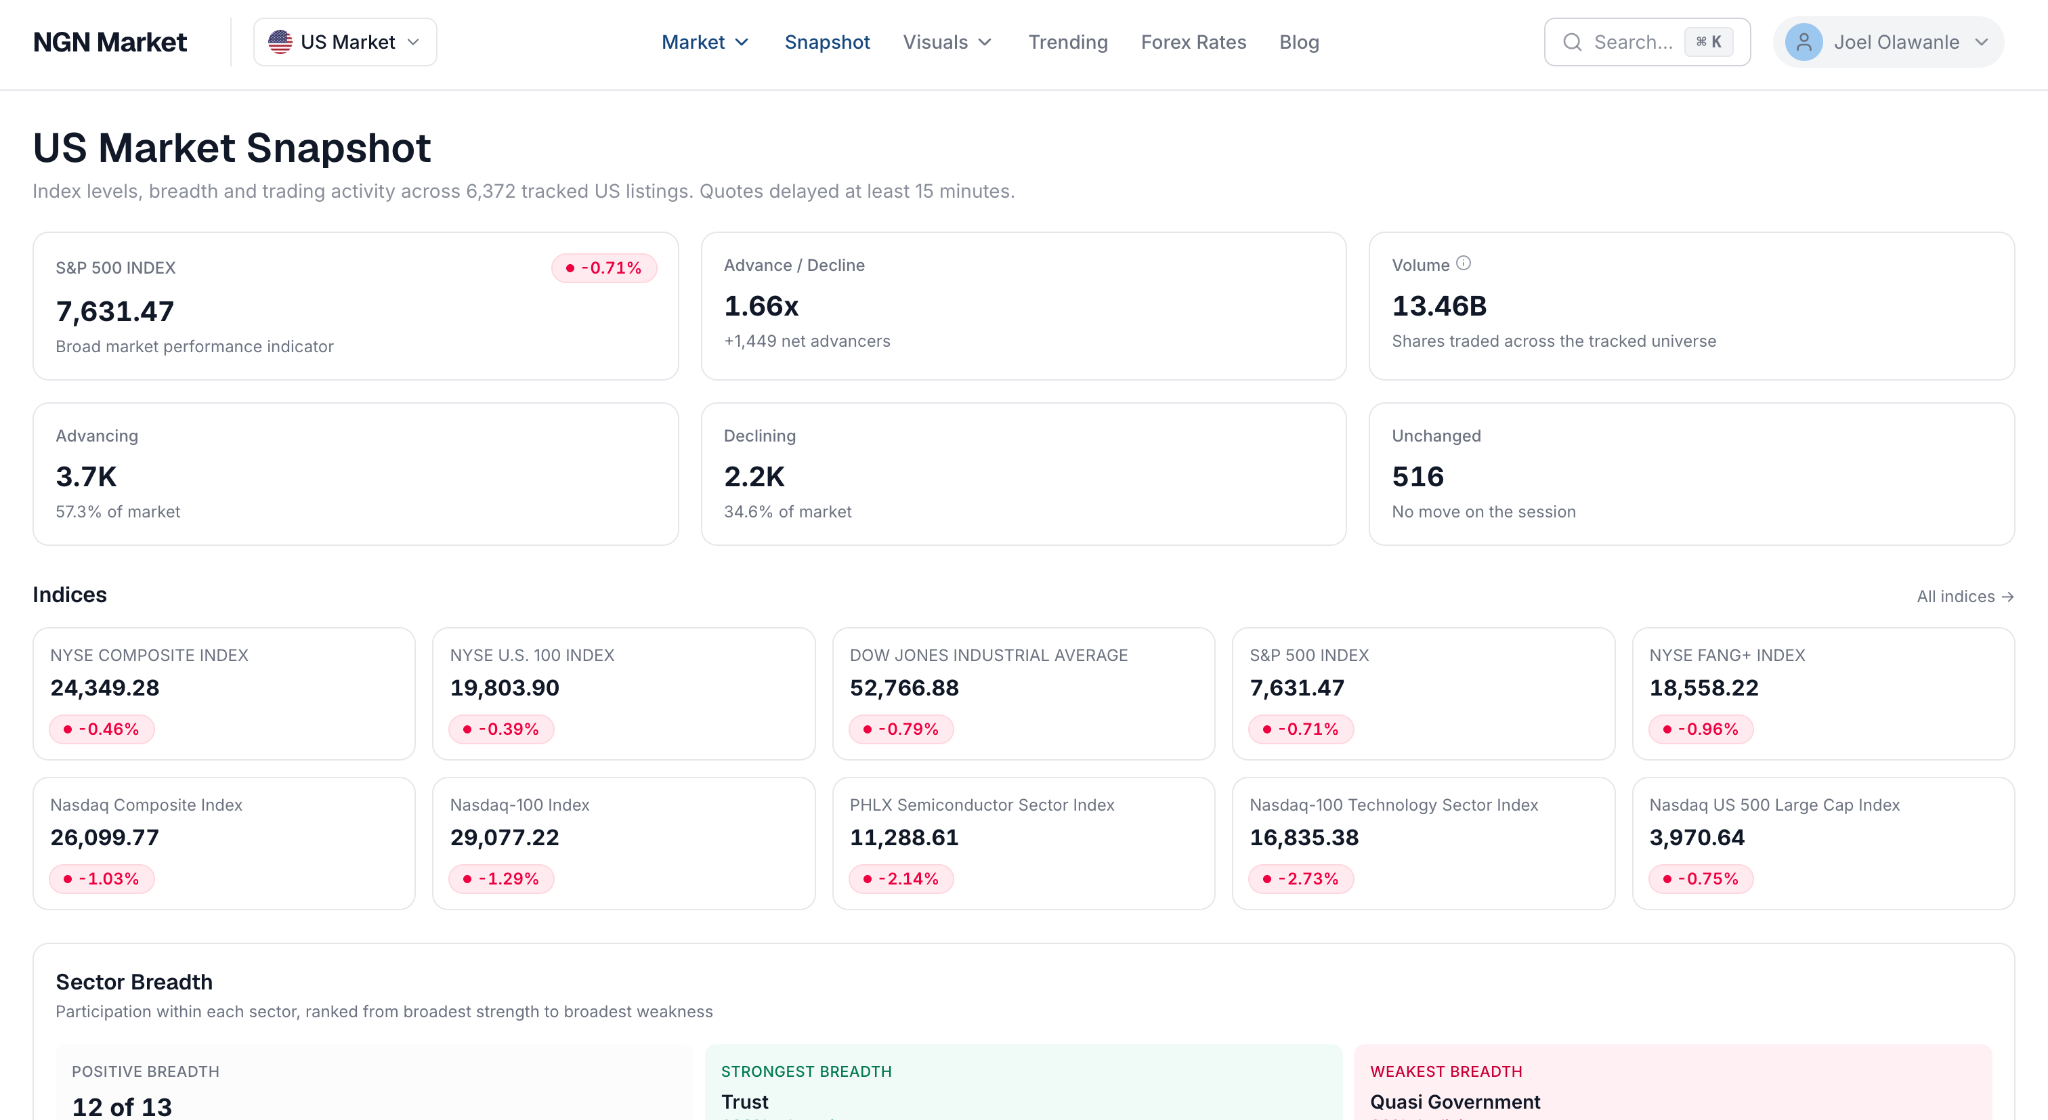
Task: View All indices link
Action: point(1965,597)
